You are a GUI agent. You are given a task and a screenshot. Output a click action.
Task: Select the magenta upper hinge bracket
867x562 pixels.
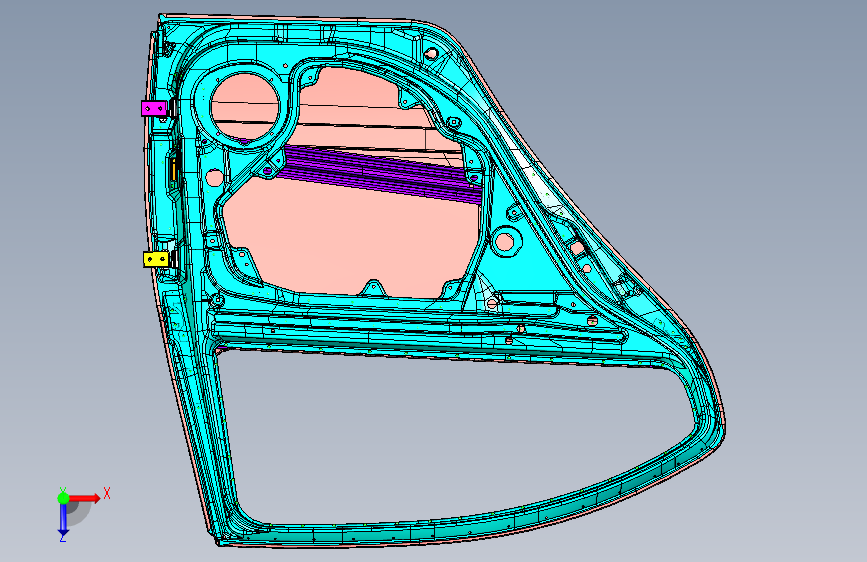tap(154, 108)
